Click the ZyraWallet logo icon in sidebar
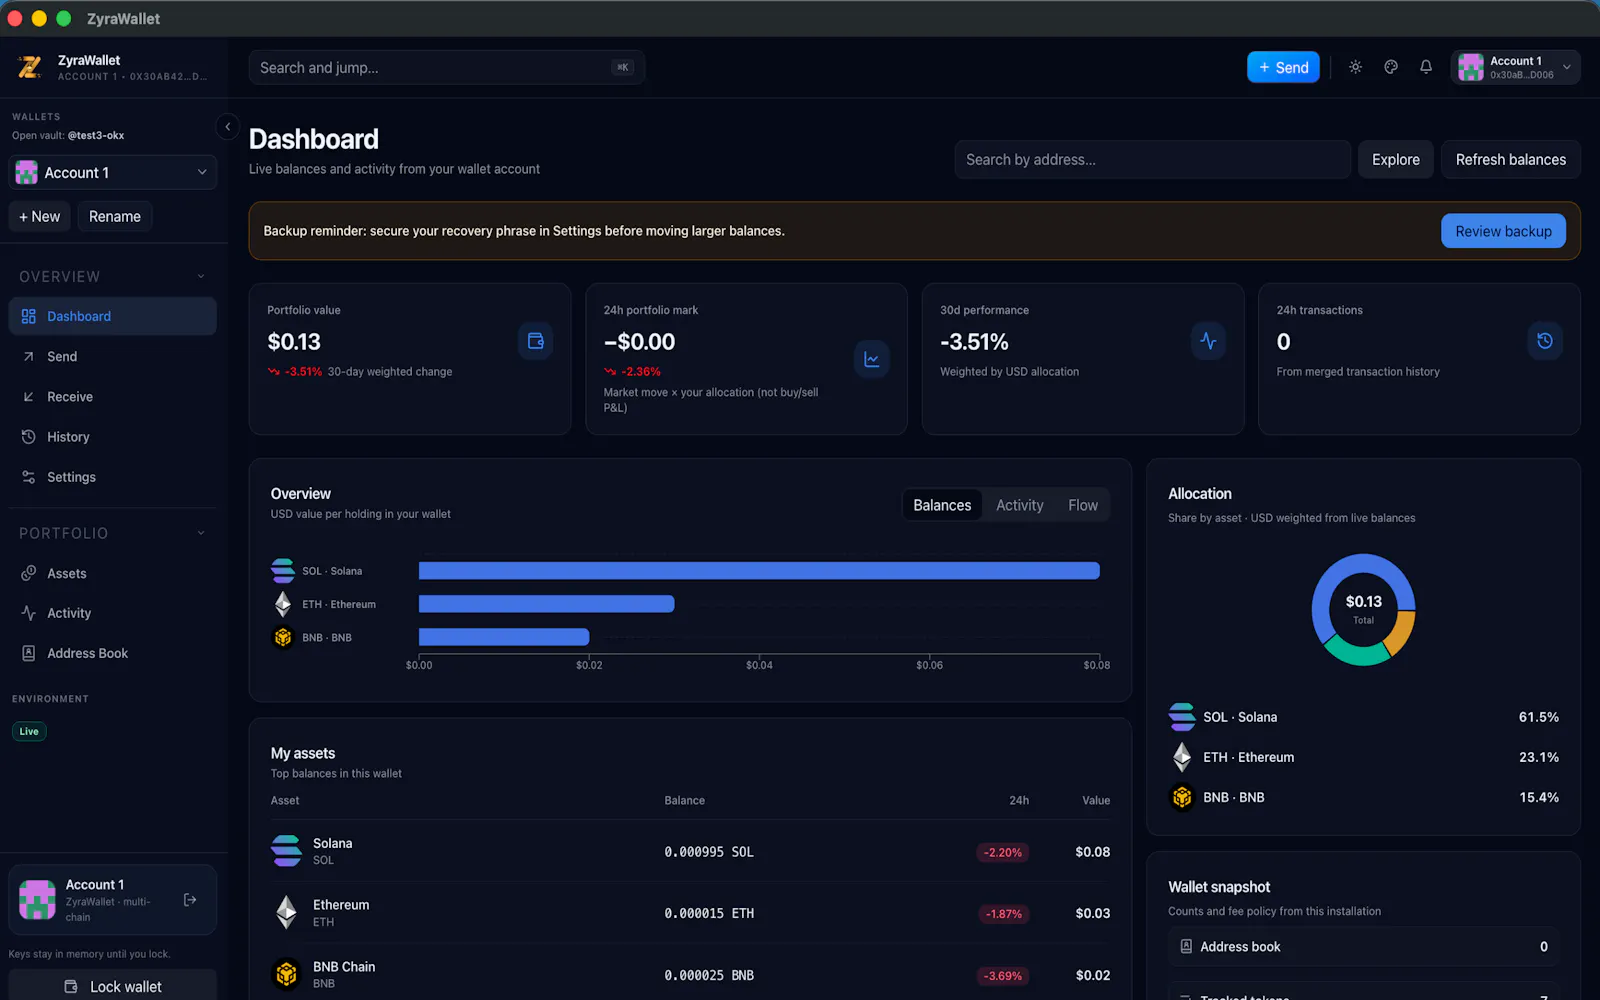 (x=29, y=67)
